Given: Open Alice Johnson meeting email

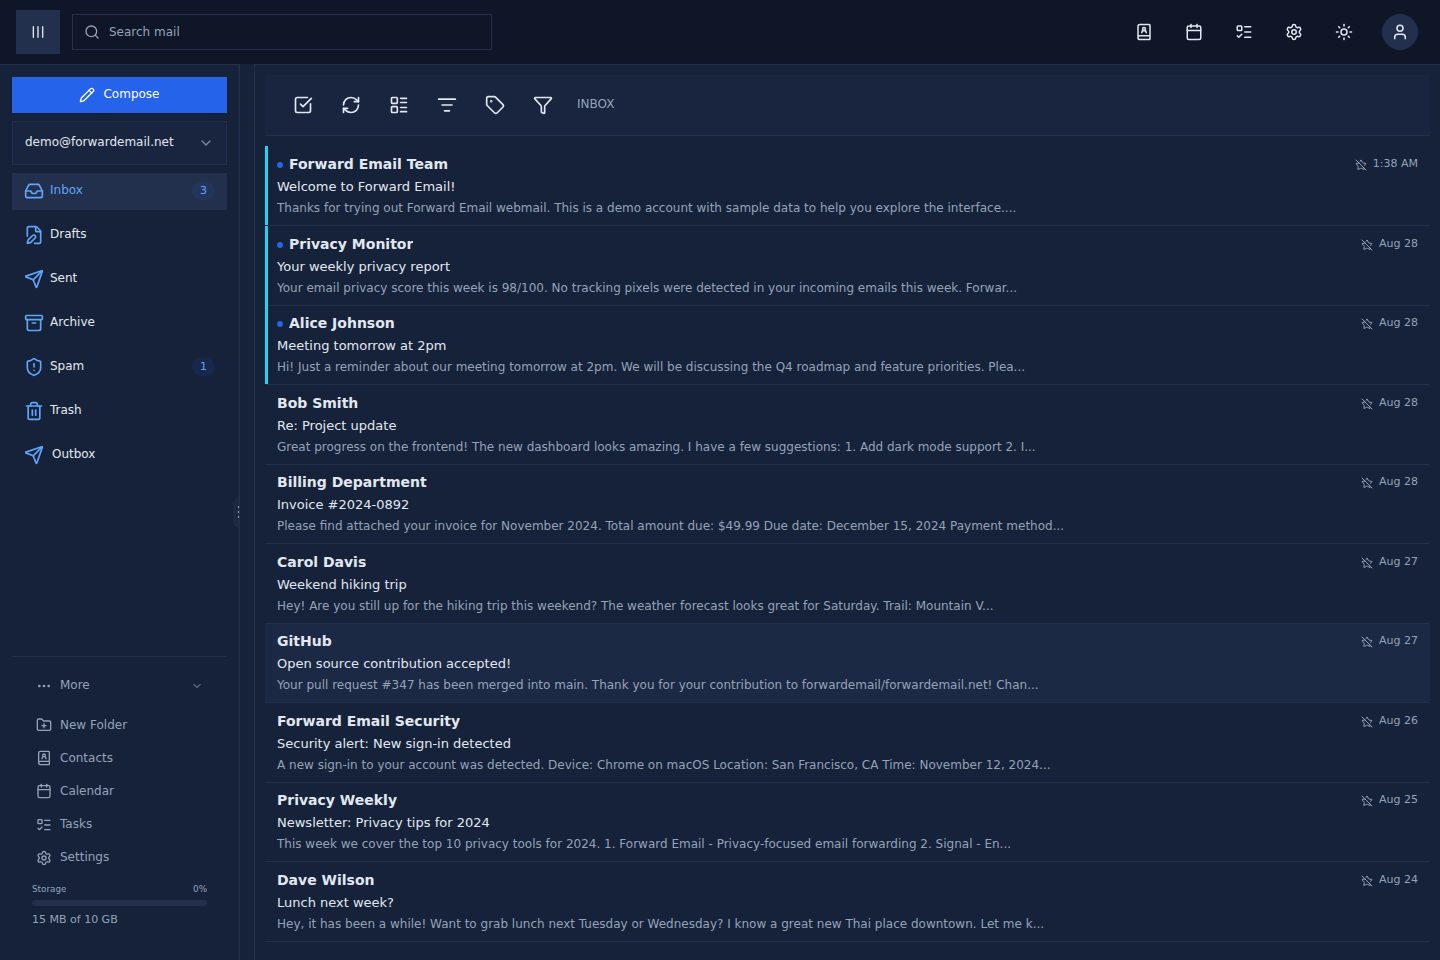Looking at the screenshot, I should tap(847, 345).
